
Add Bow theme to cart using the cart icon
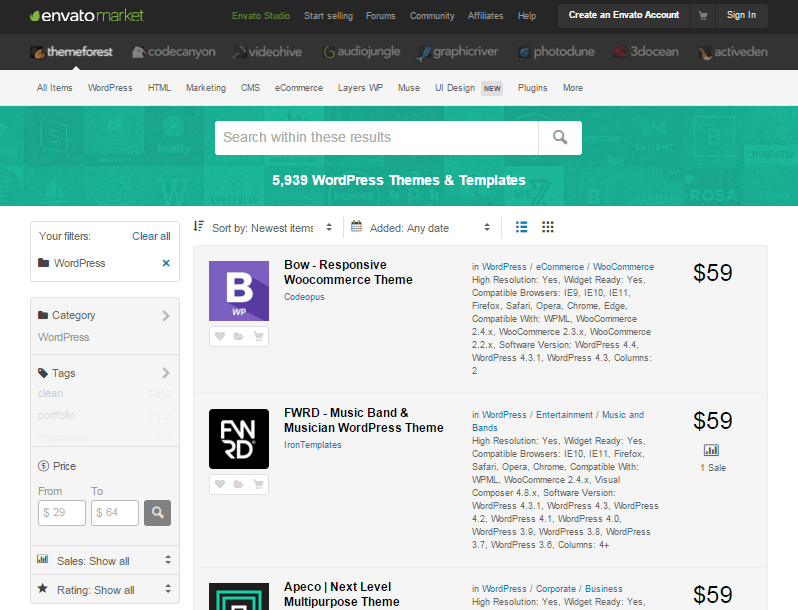pos(259,337)
